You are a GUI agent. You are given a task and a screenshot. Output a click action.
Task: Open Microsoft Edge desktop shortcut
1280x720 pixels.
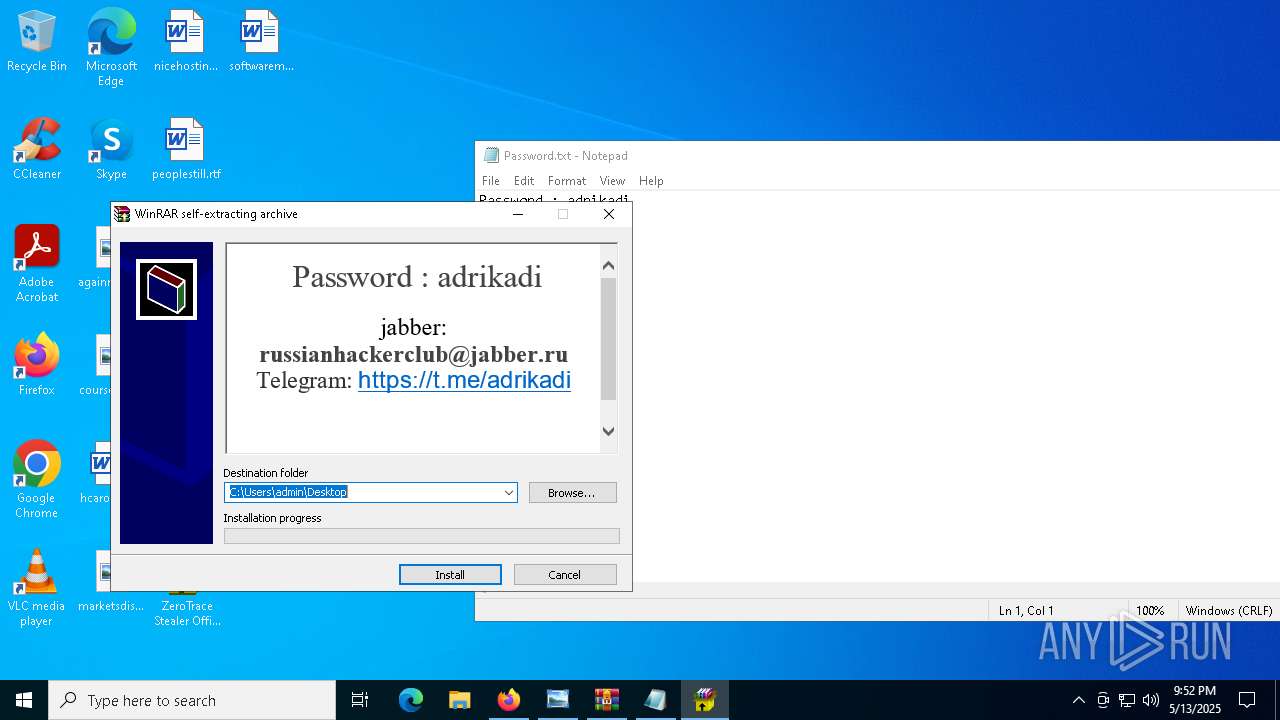(111, 47)
